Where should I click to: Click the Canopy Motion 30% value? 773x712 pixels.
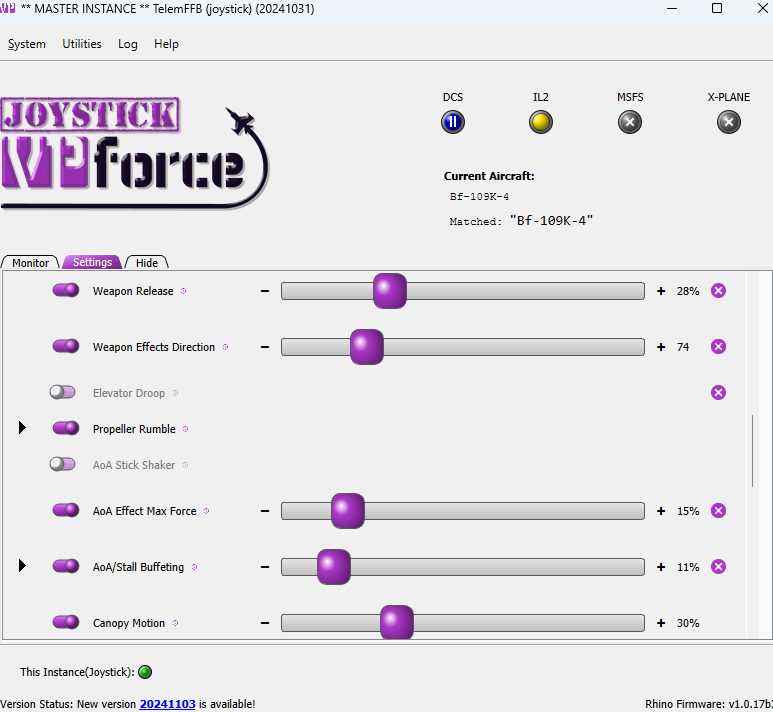point(688,623)
